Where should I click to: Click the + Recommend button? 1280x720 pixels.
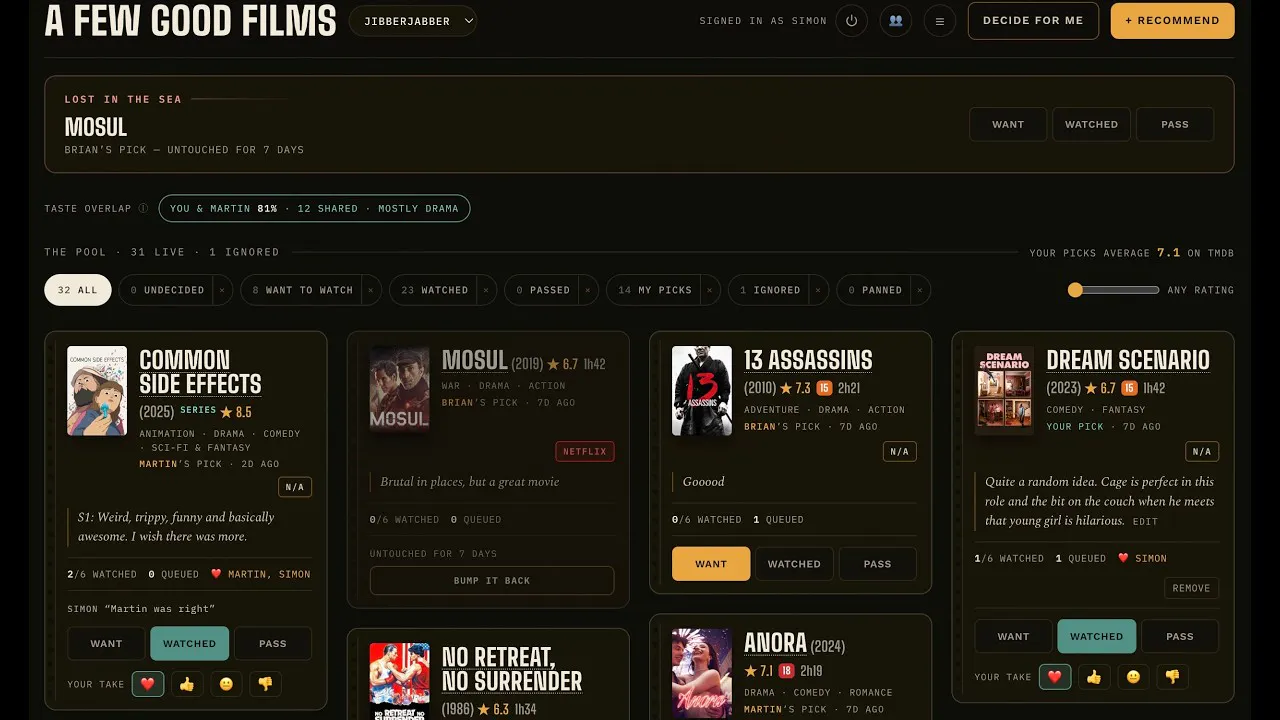1172,20
